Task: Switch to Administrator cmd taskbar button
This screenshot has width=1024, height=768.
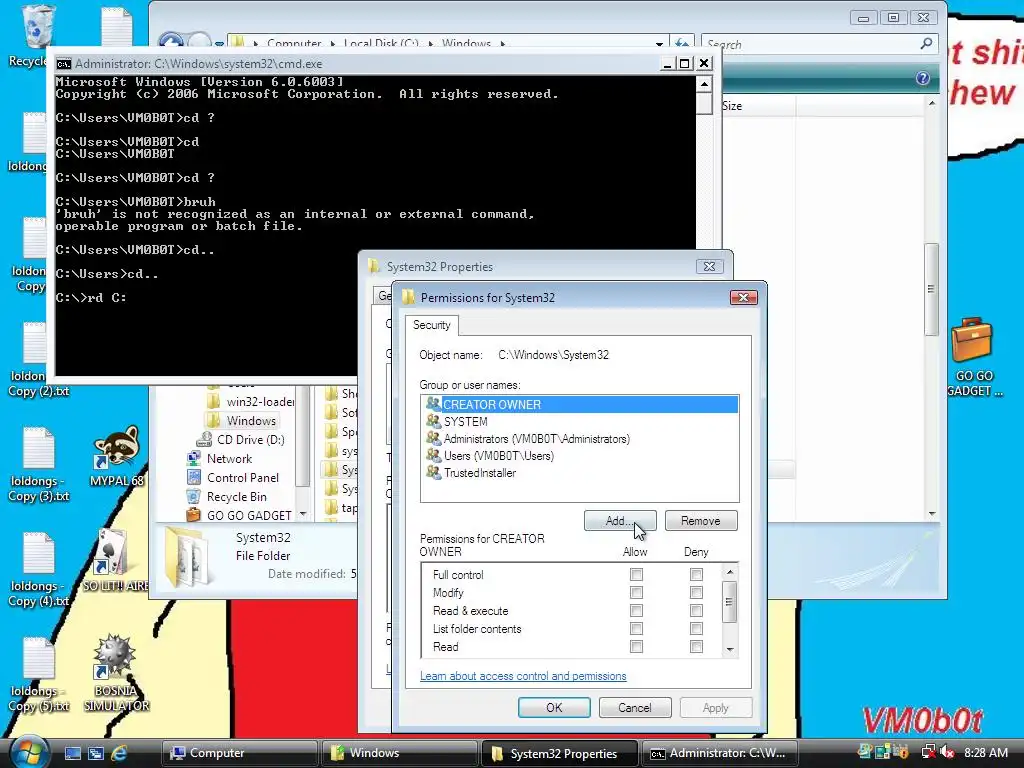Action: (720, 753)
